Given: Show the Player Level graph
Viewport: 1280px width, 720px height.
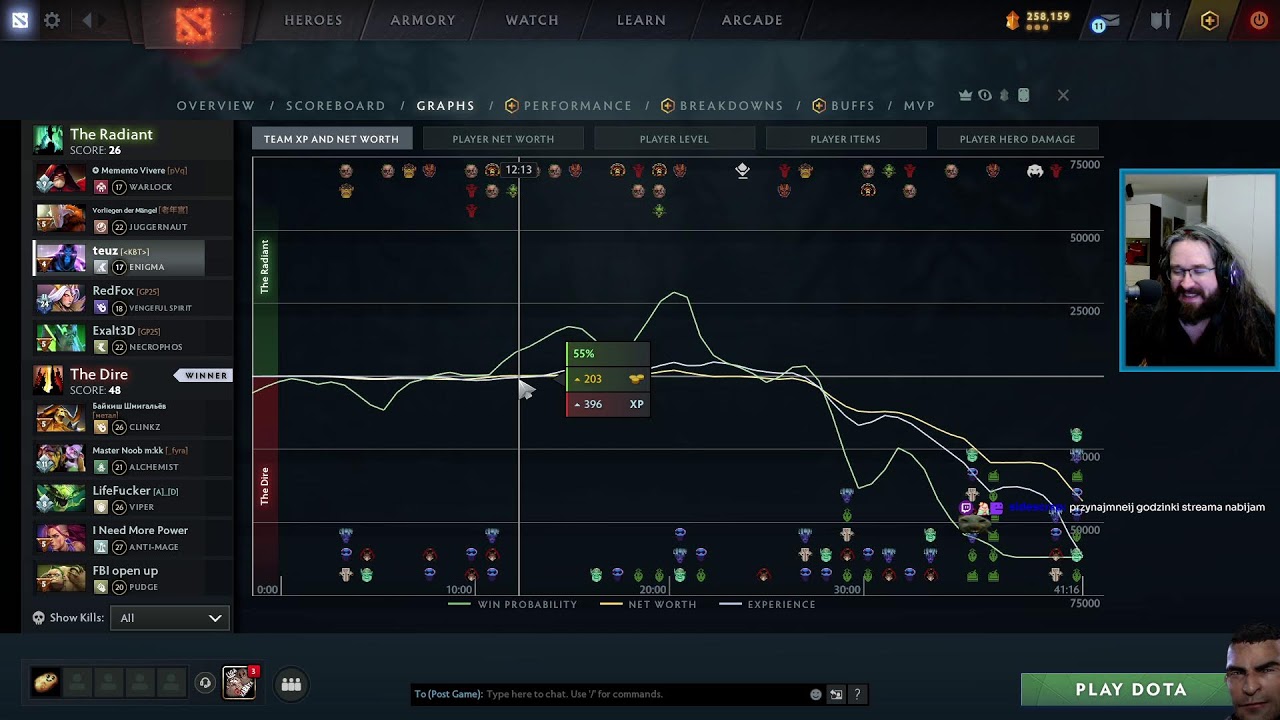Looking at the screenshot, I should 674,139.
